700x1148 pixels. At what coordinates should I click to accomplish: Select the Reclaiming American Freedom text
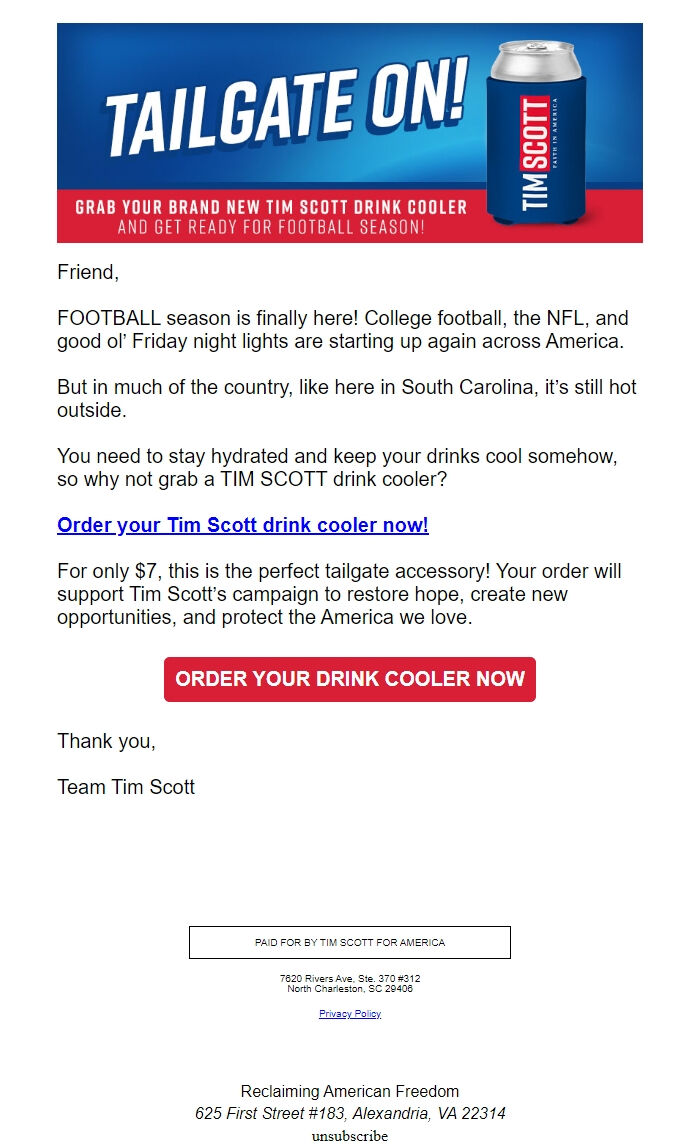tap(349, 1091)
